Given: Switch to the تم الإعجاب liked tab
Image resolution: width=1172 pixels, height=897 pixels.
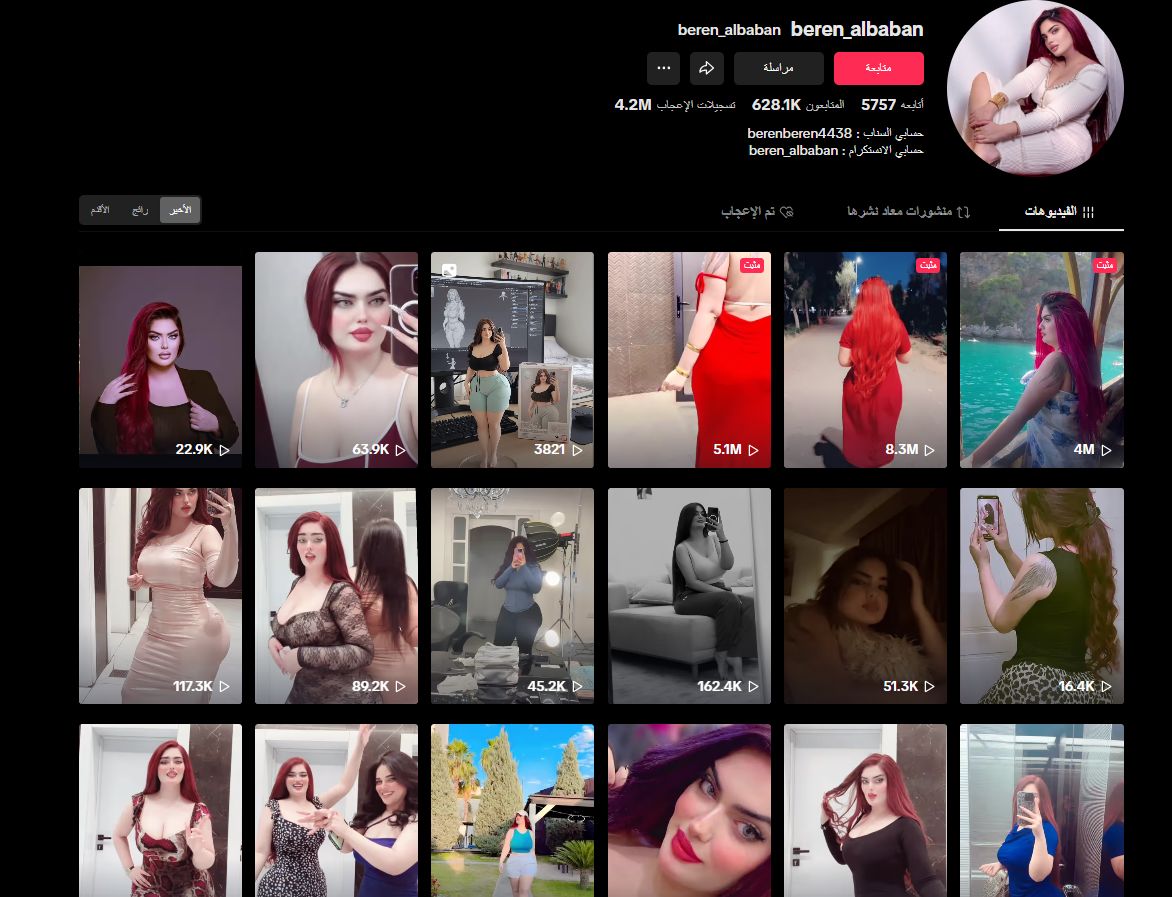Looking at the screenshot, I should 756,212.
